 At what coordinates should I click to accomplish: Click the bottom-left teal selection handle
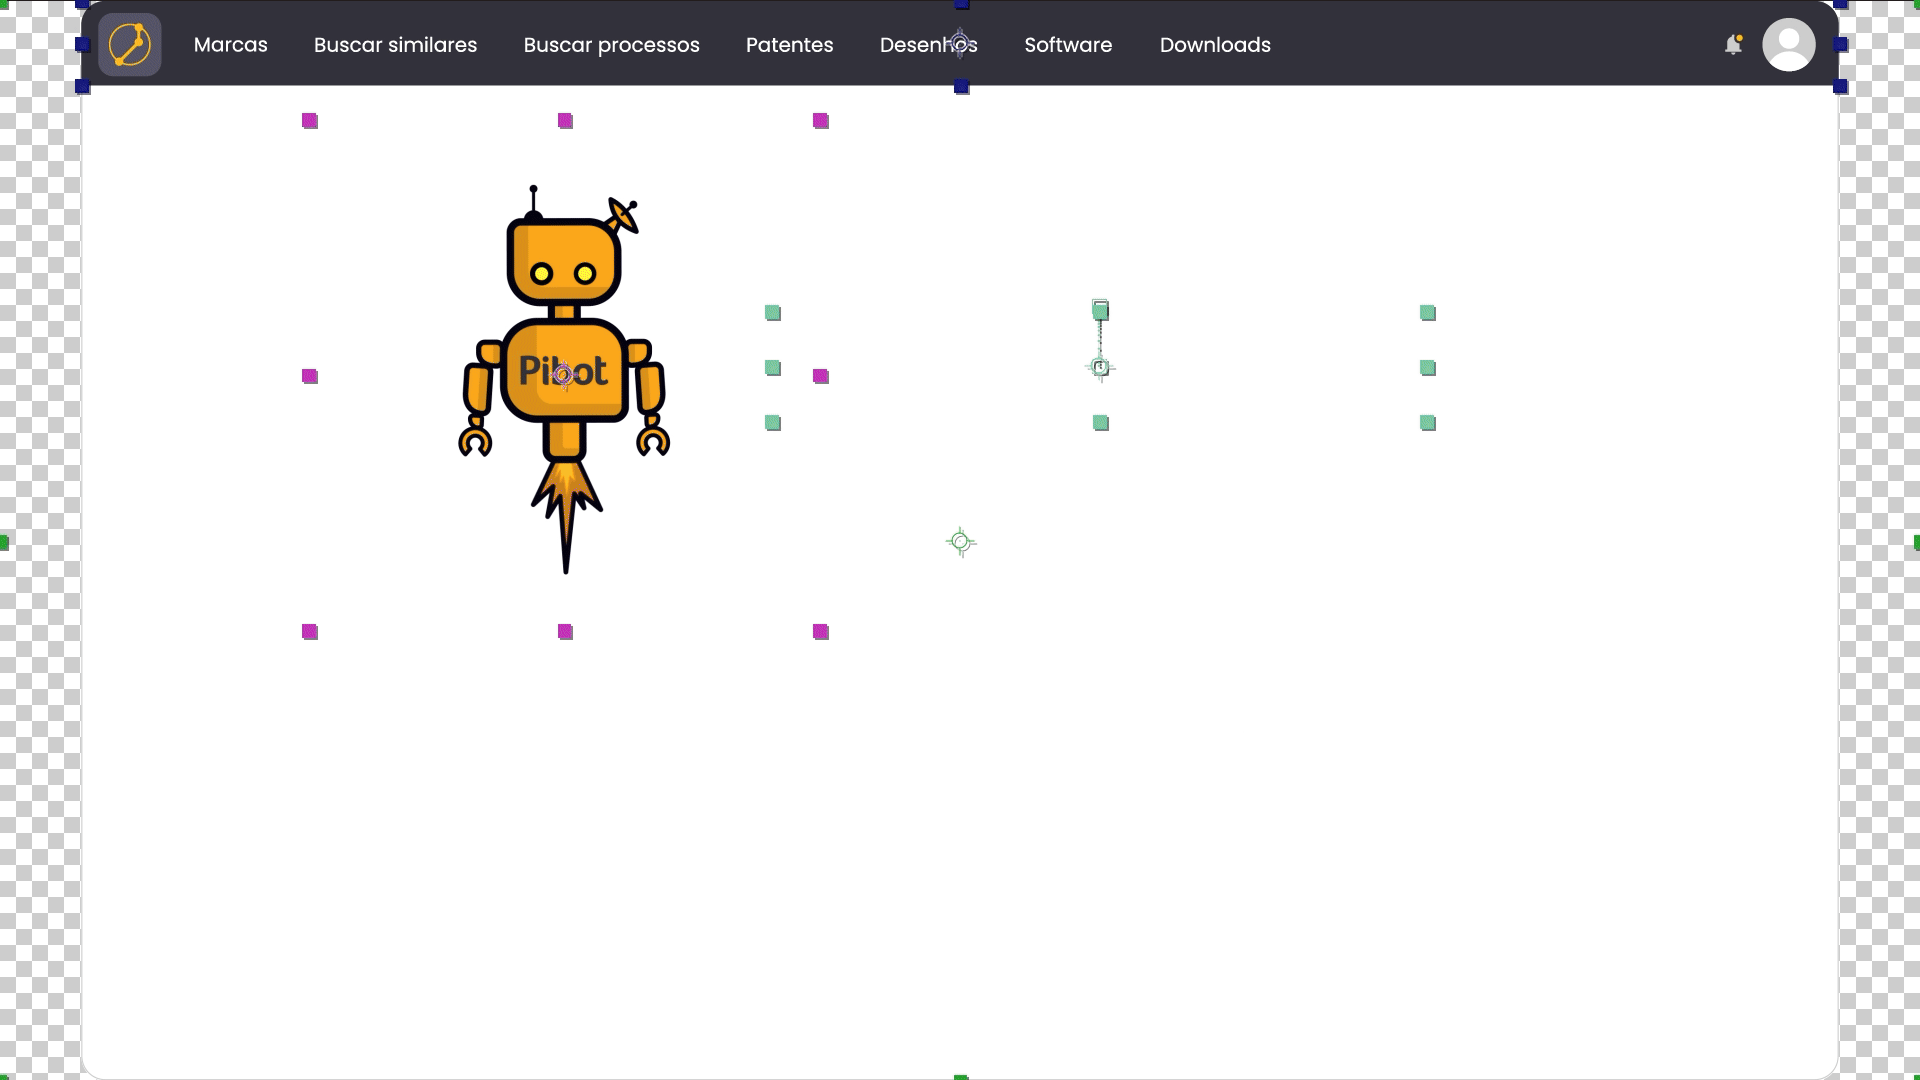point(773,423)
